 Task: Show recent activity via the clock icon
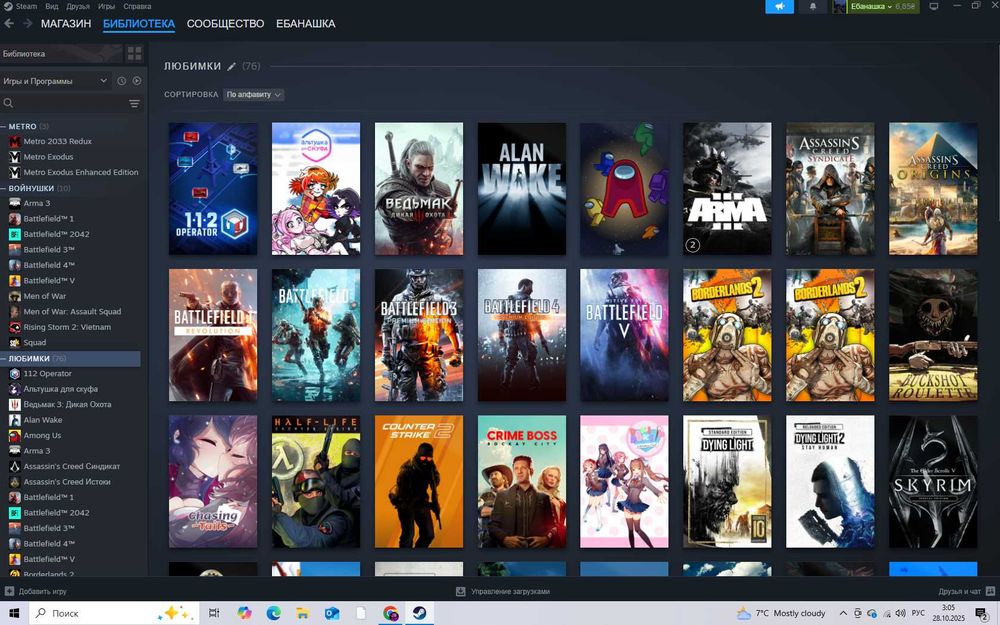tap(121, 81)
